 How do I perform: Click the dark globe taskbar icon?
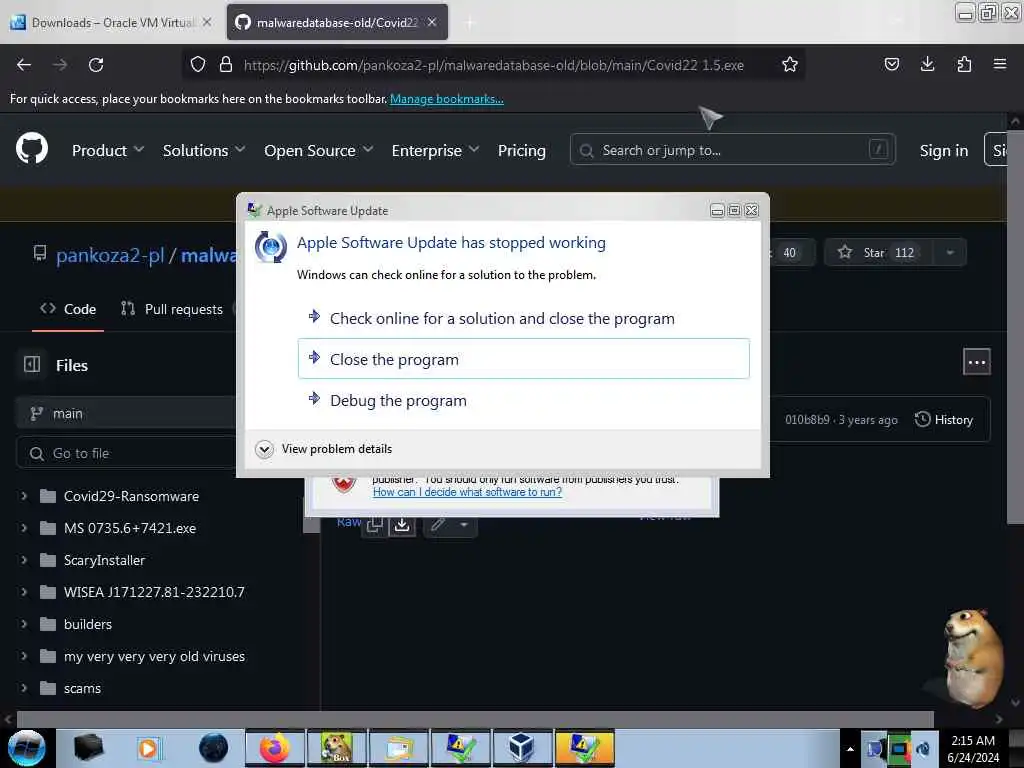(214, 748)
